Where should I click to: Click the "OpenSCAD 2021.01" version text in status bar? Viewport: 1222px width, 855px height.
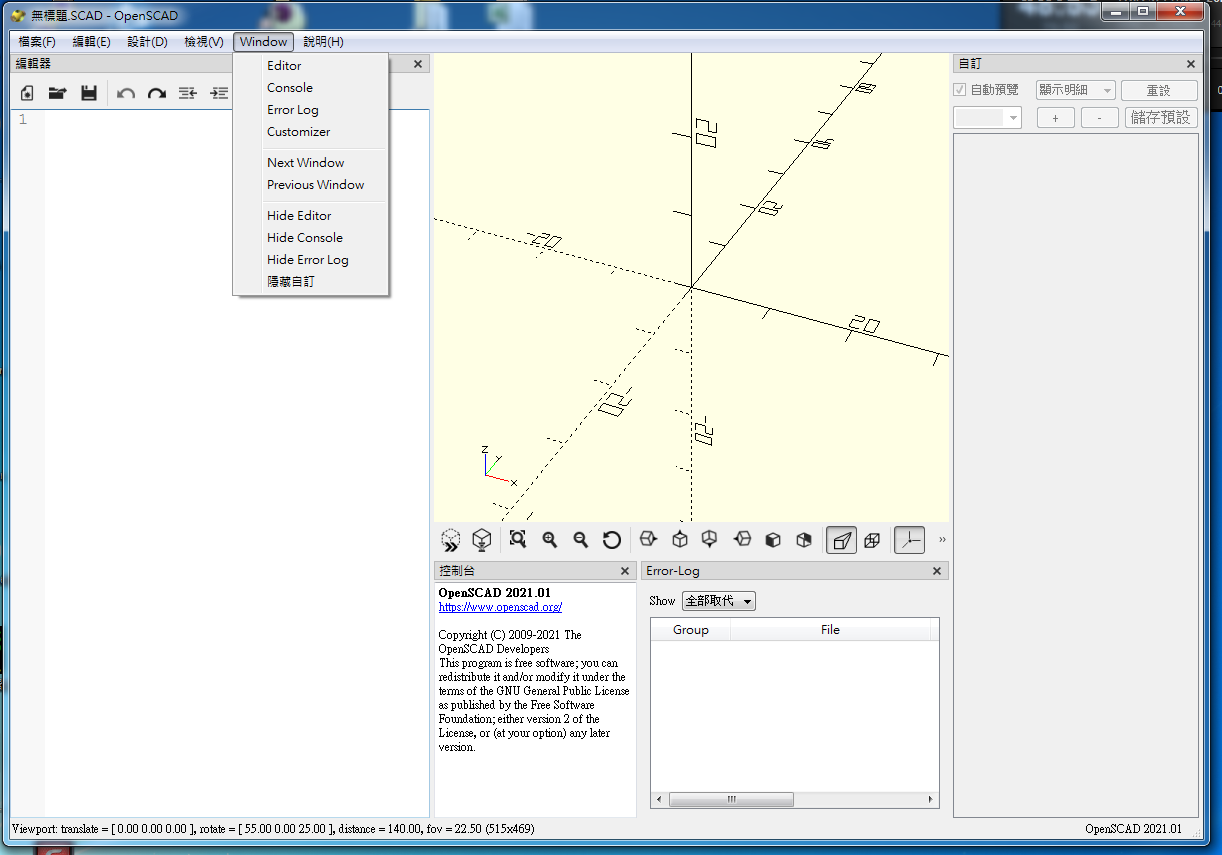coord(1133,829)
